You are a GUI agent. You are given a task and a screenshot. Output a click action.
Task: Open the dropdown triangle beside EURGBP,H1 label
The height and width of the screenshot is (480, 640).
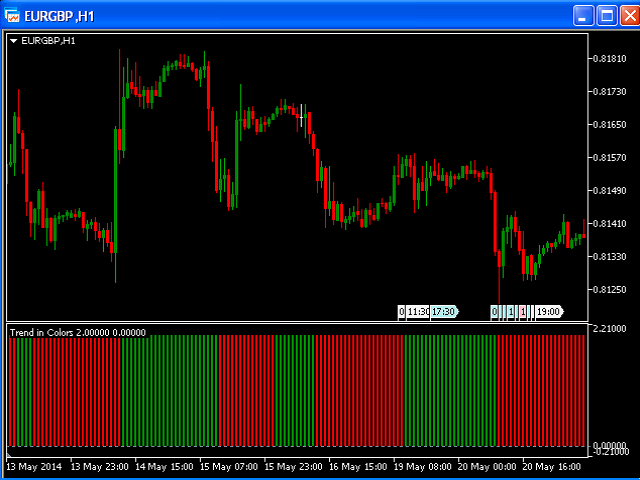tap(13, 41)
